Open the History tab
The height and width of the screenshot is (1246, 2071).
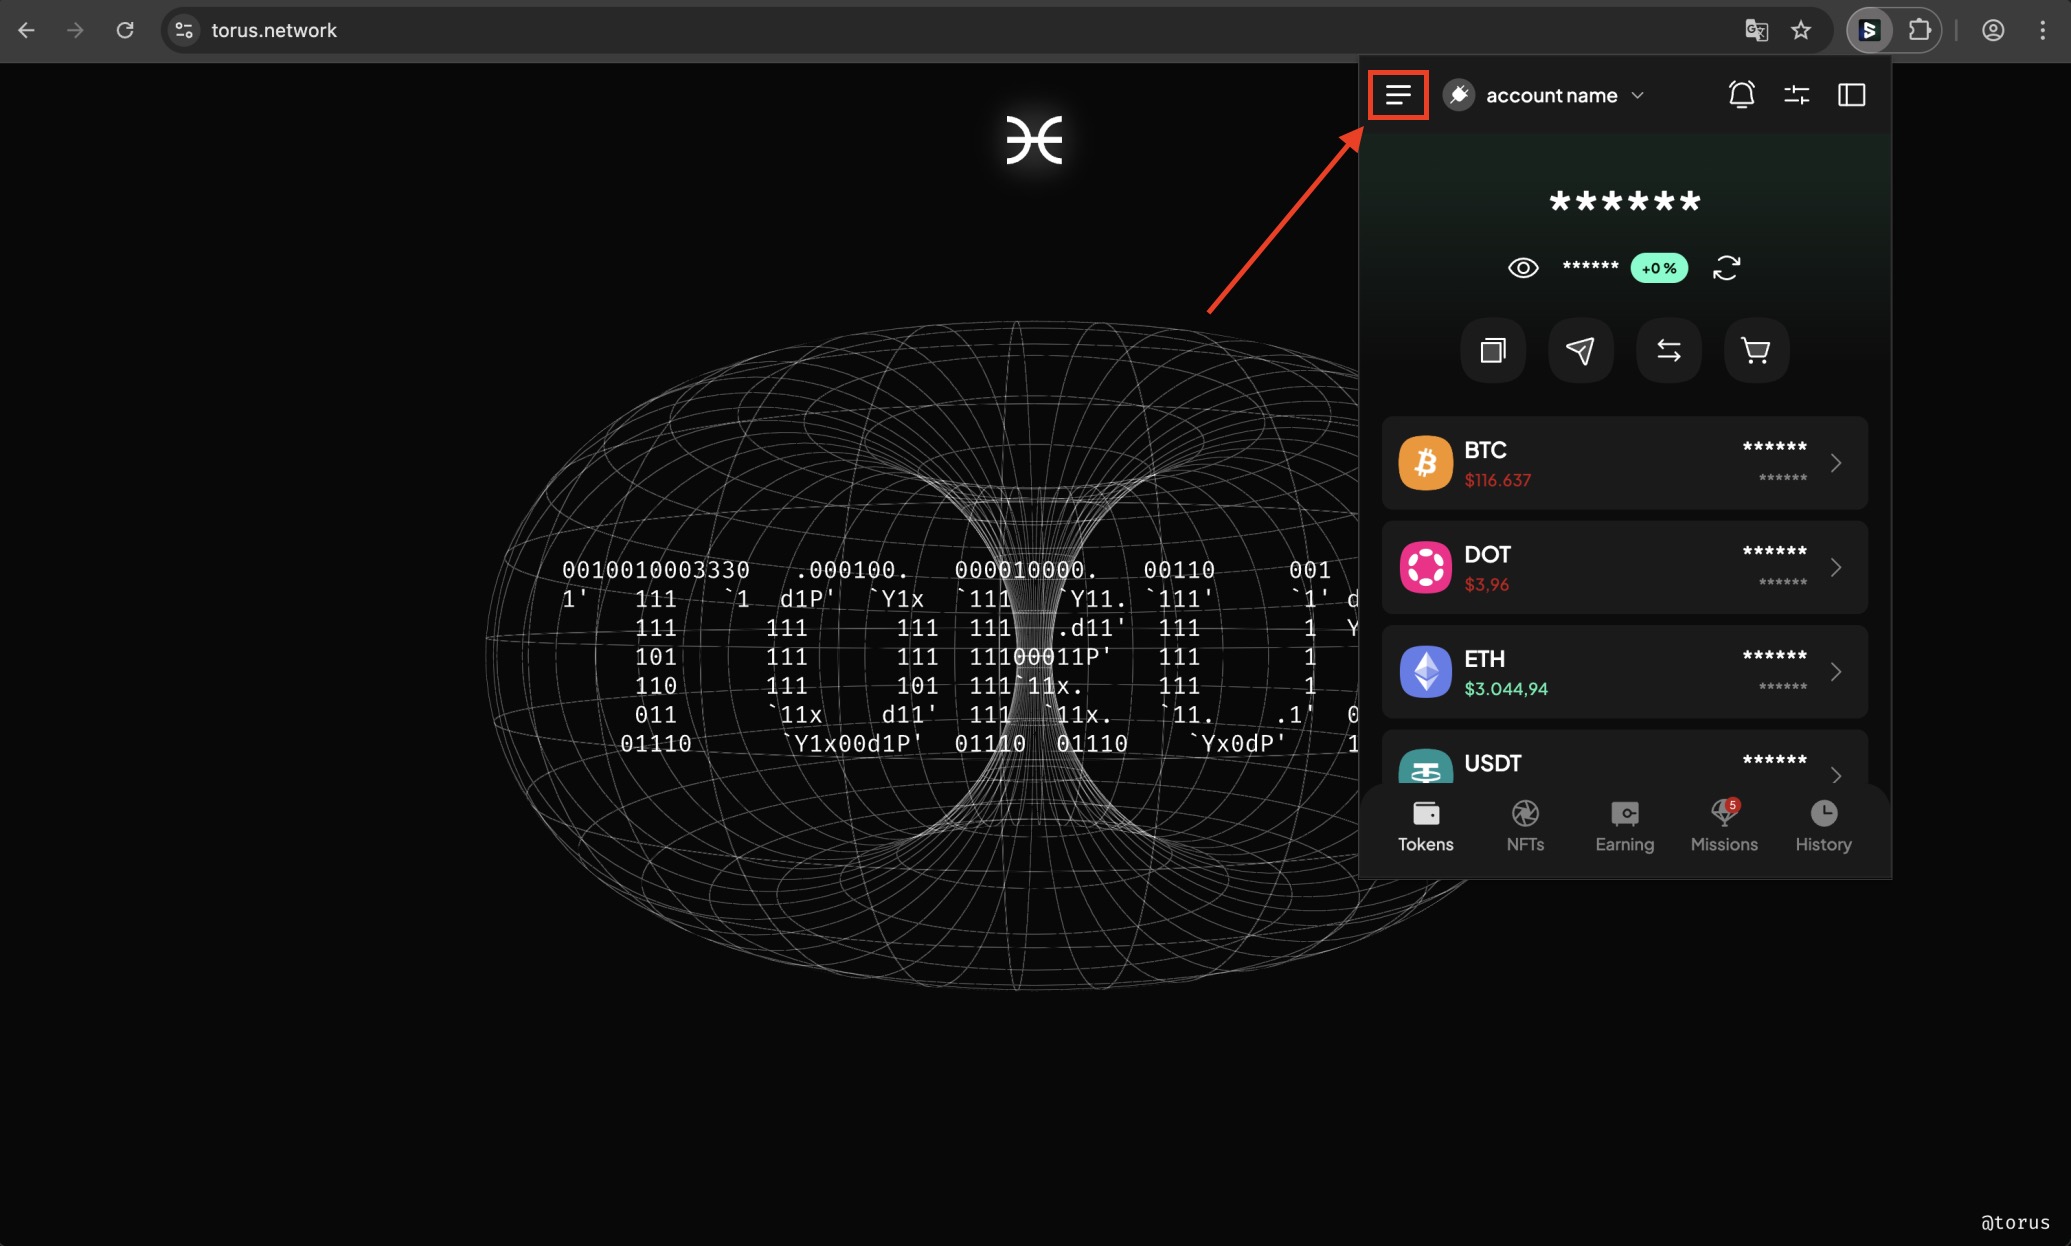[x=1823, y=824]
